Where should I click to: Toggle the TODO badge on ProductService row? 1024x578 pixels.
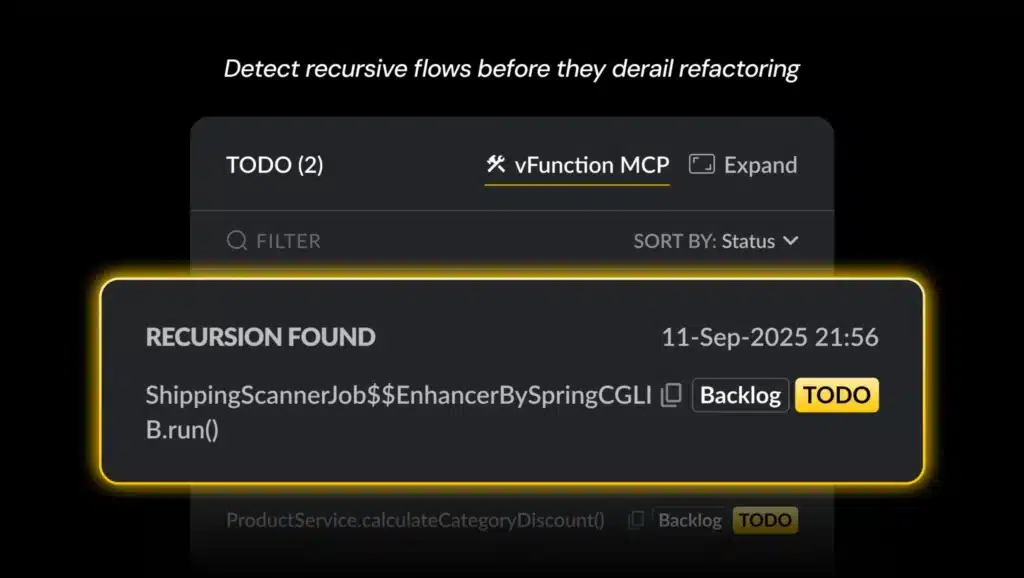pyautogui.click(x=765, y=520)
